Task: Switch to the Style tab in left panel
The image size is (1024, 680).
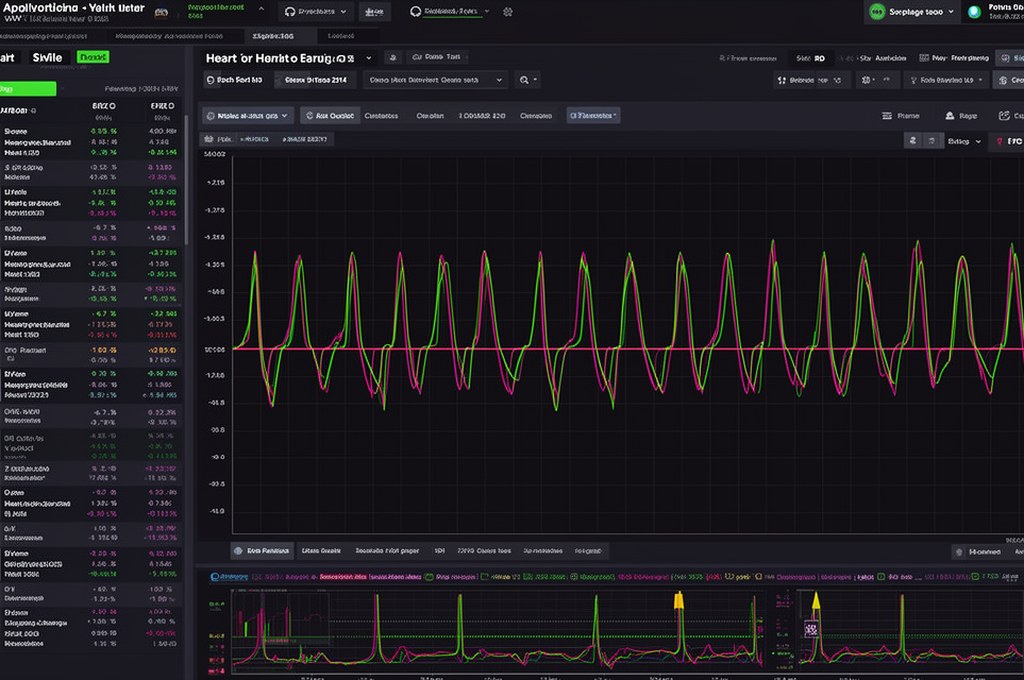Action: pyautogui.click(x=46, y=57)
